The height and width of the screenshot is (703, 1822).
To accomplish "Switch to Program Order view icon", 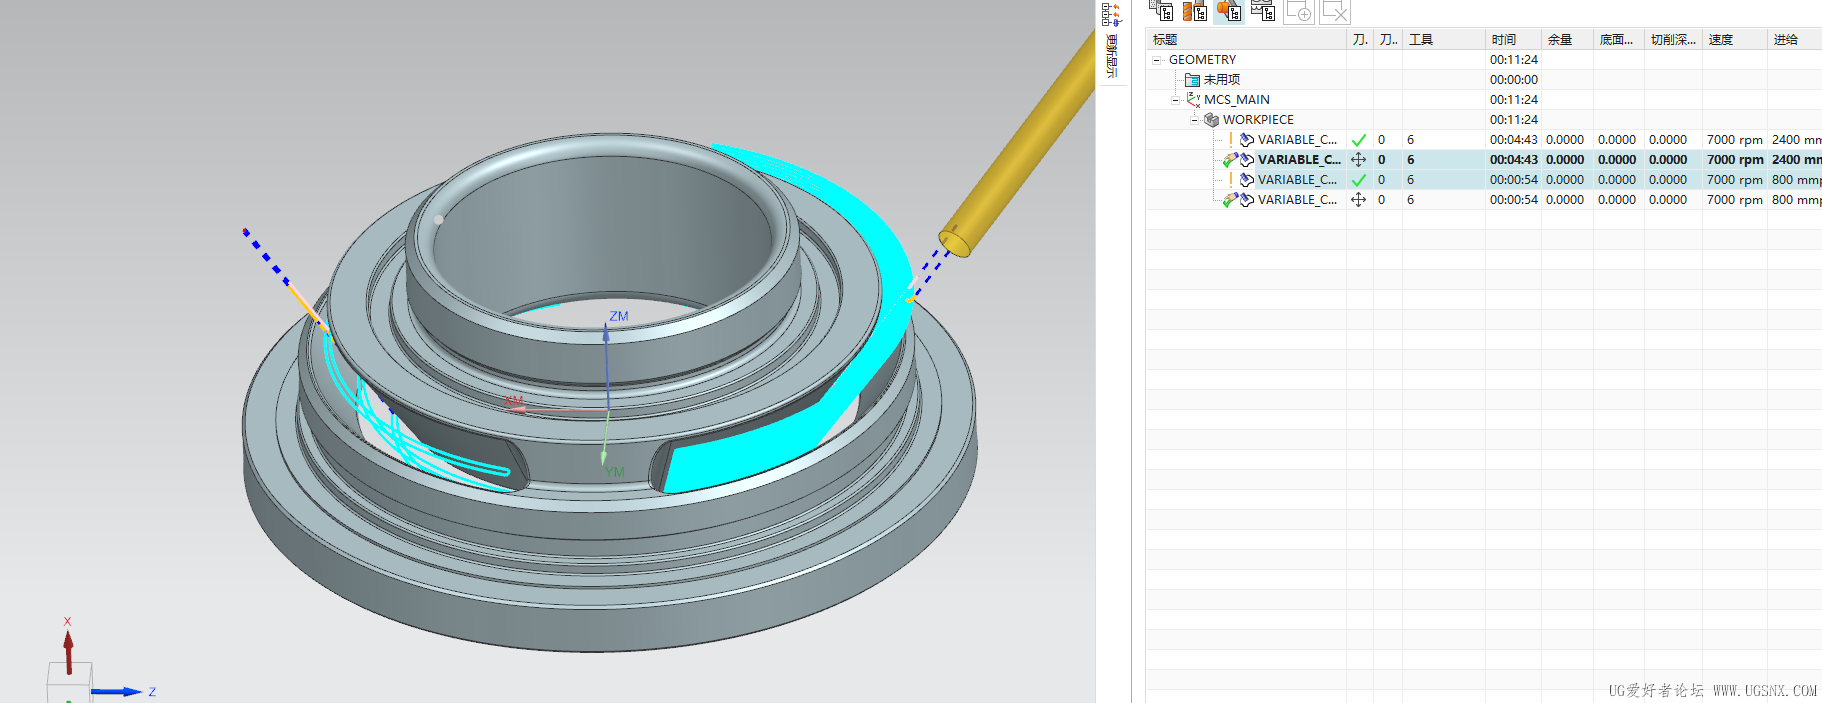I will click(1161, 11).
